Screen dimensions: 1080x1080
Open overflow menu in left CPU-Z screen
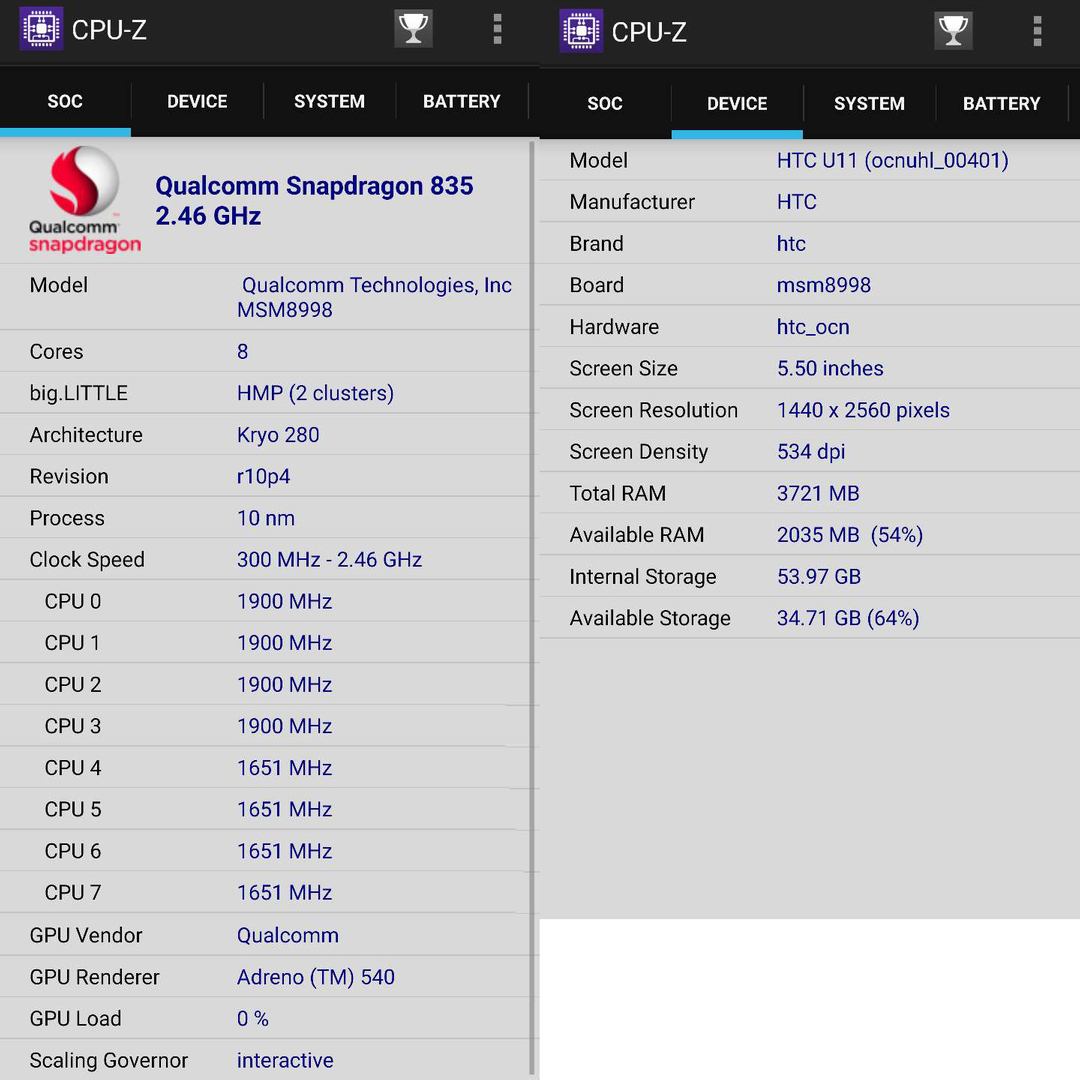click(x=497, y=30)
